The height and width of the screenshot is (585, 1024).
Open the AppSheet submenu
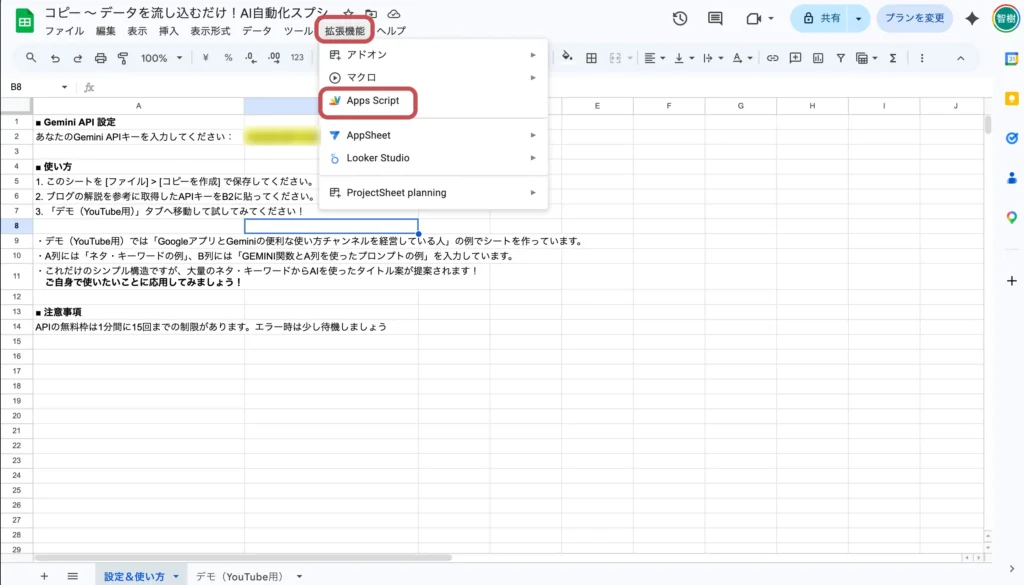[432, 135]
